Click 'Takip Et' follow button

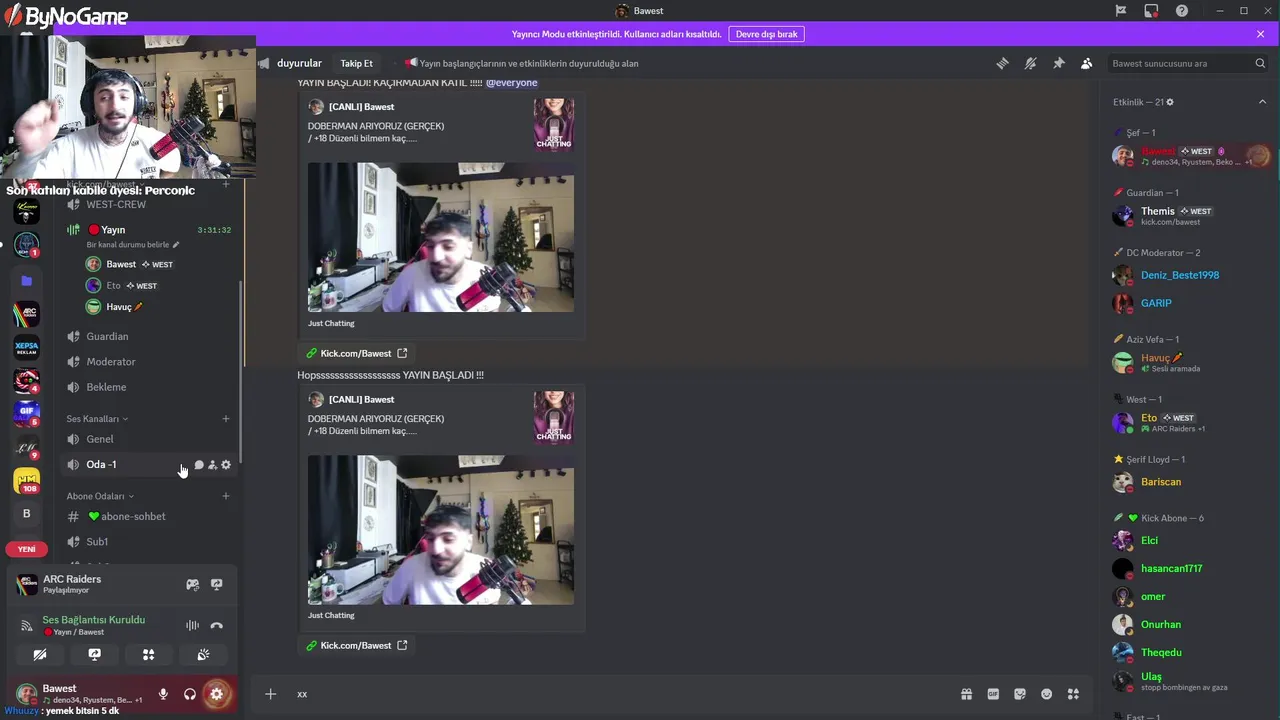356,63
